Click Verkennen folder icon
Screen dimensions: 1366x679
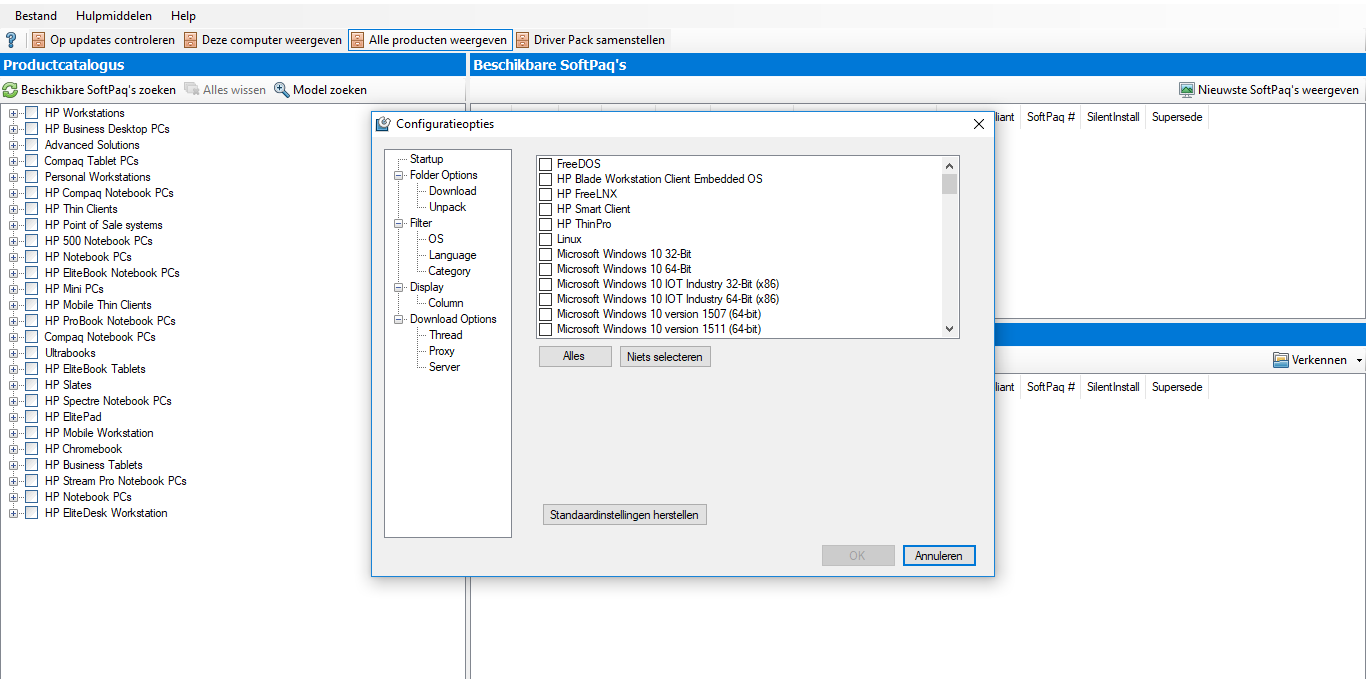coord(1281,360)
